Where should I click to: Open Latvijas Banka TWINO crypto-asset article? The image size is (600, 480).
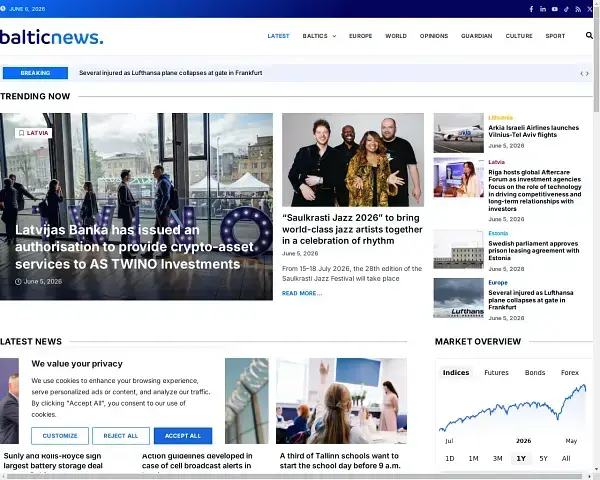coord(134,247)
